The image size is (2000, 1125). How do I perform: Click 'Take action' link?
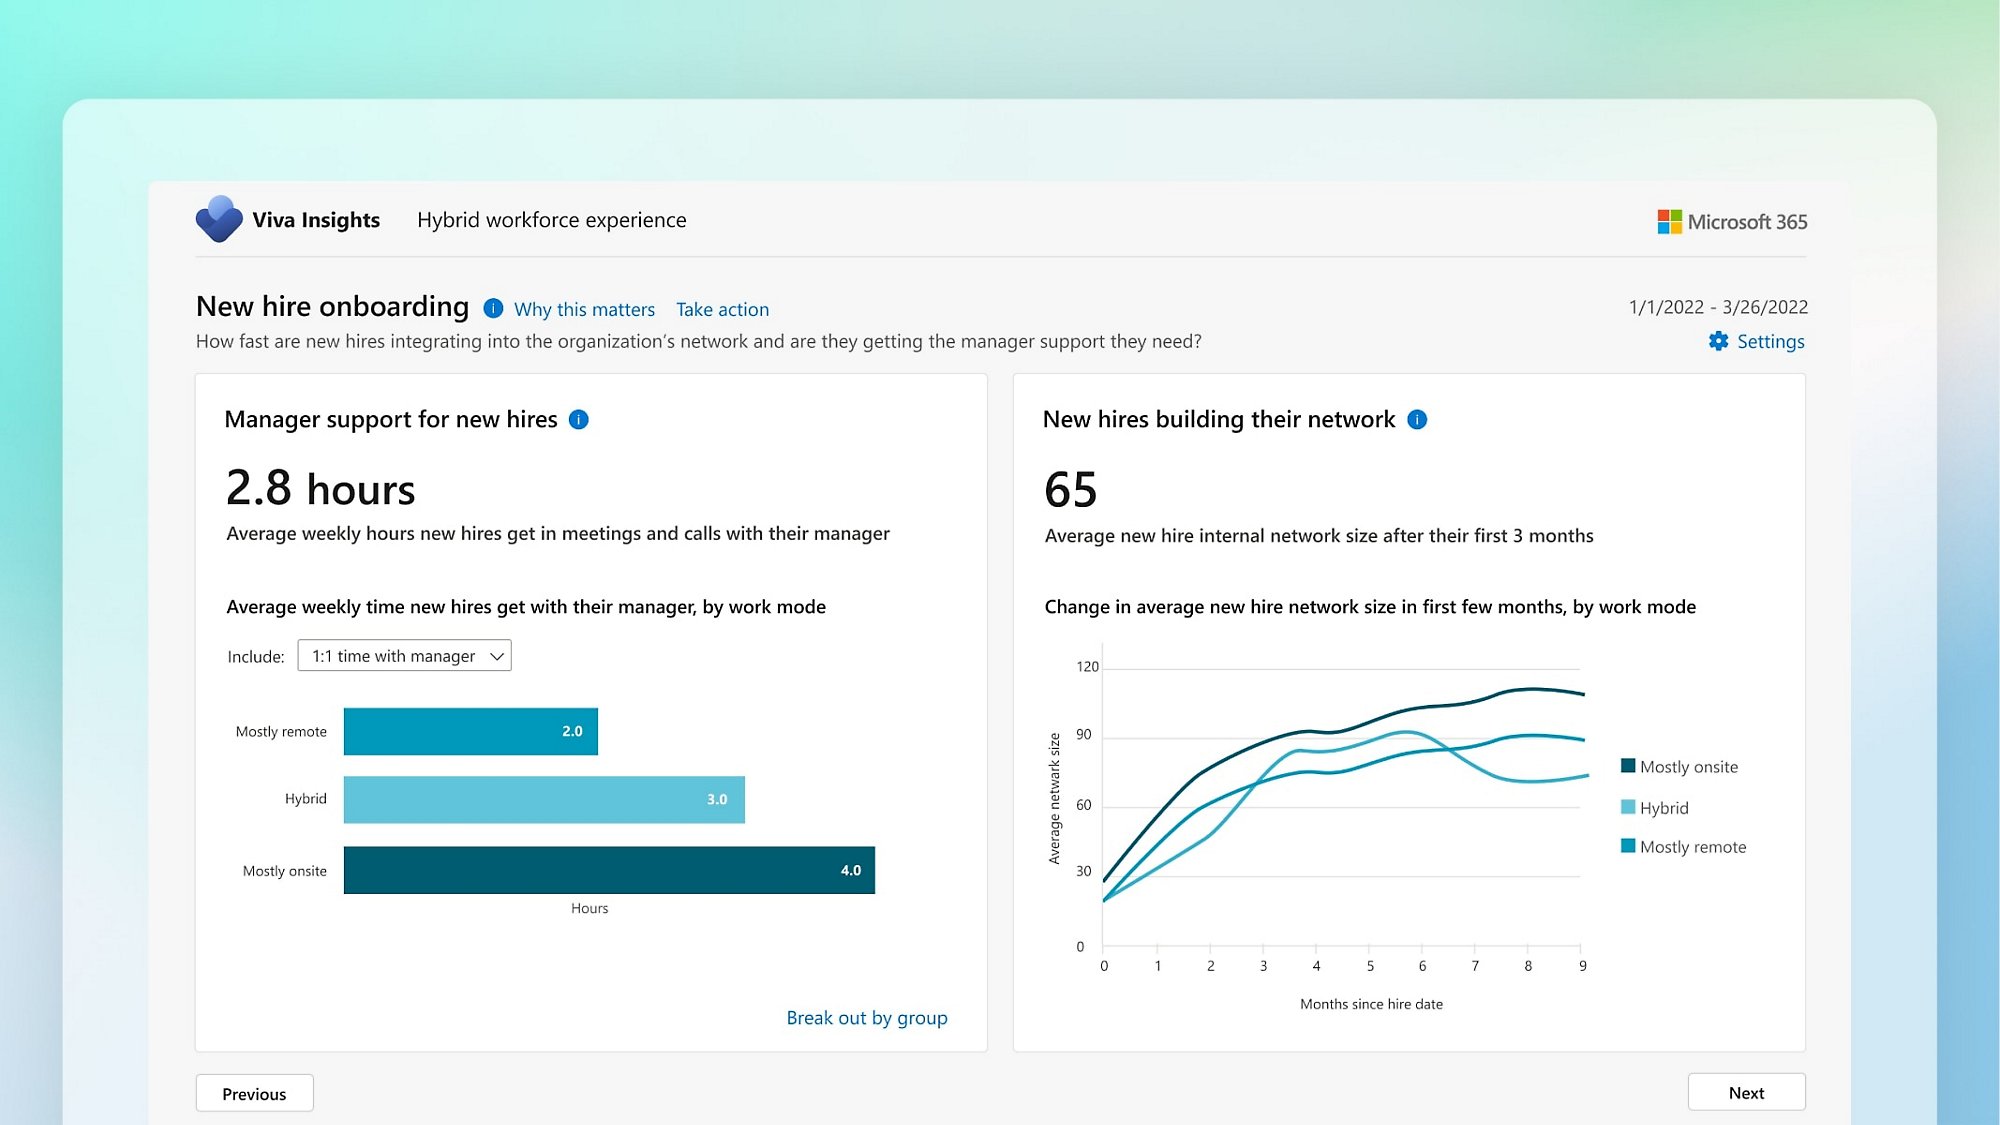pos(721,309)
